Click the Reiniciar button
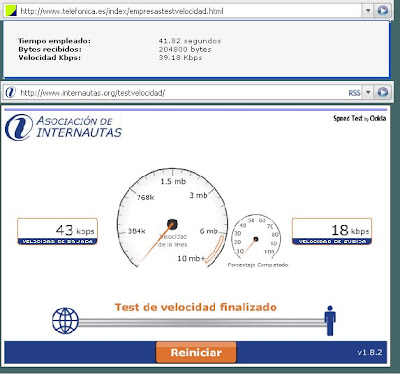The width and height of the screenshot is (400, 375). point(196,352)
